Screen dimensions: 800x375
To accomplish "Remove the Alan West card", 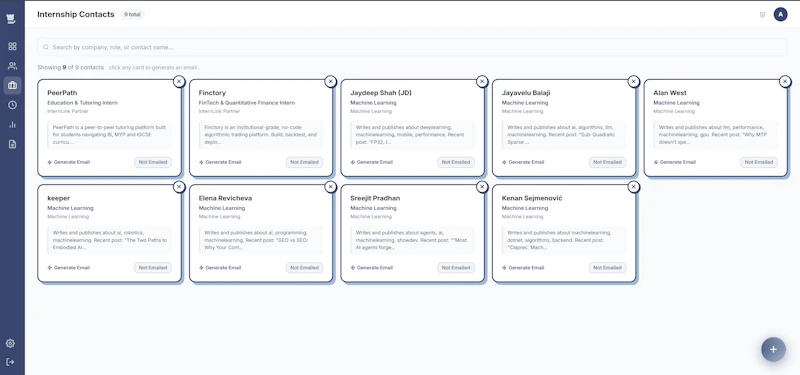I will (x=785, y=82).
